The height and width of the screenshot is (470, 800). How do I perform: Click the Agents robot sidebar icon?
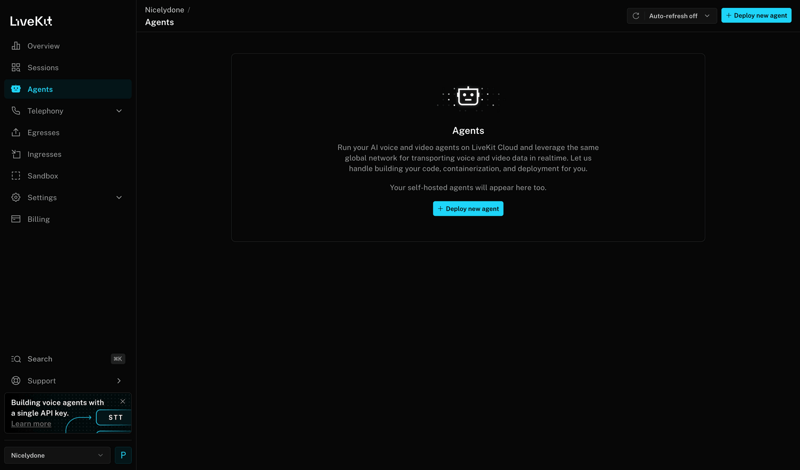[16, 89]
